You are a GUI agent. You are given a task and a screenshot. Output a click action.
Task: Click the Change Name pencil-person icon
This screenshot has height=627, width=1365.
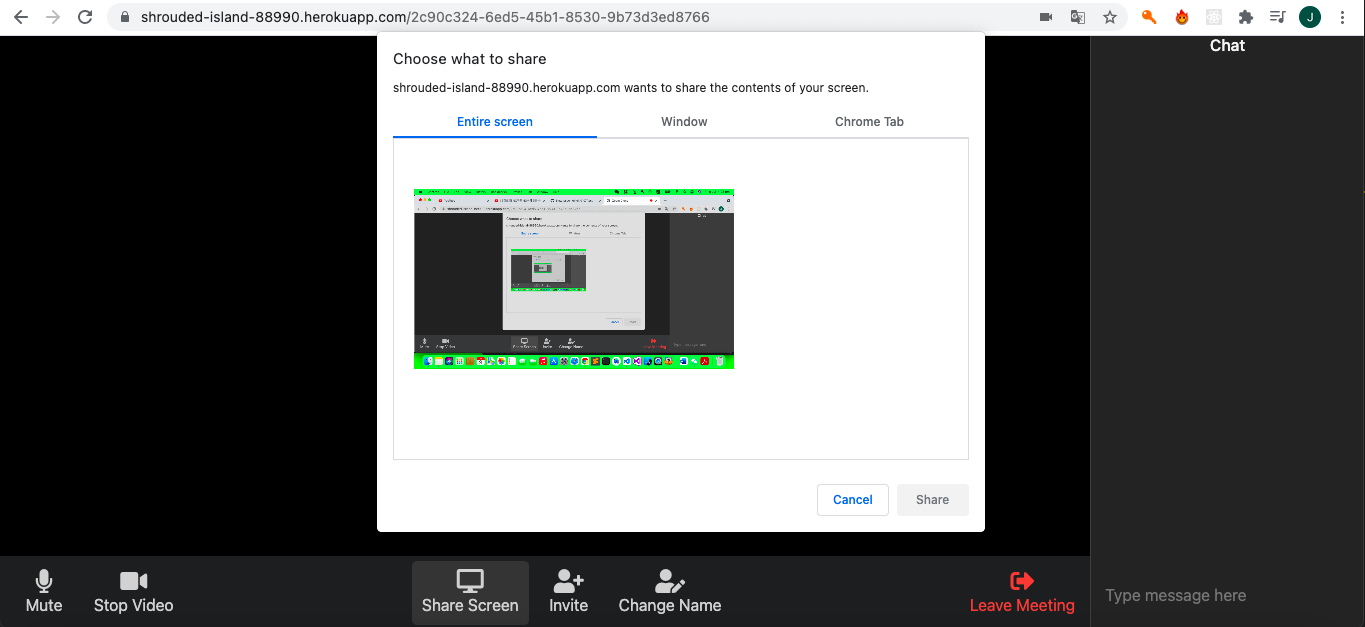pyautogui.click(x=669, y=581)
